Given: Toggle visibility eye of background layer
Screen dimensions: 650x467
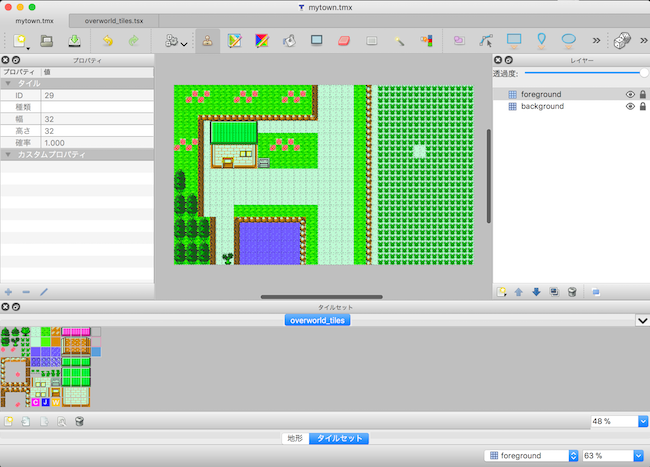Looking at the screenshot, I should [x=630, y=106].
